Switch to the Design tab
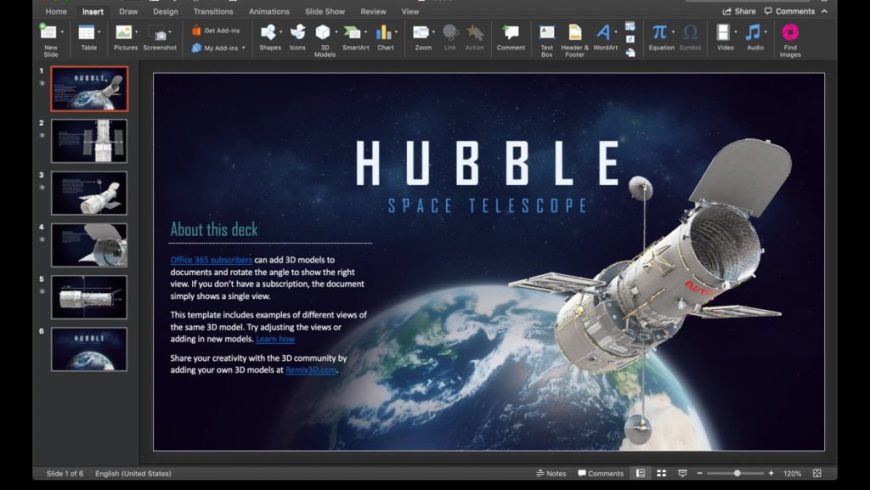This screenshot has height=490, width=870. click(165, 11)
